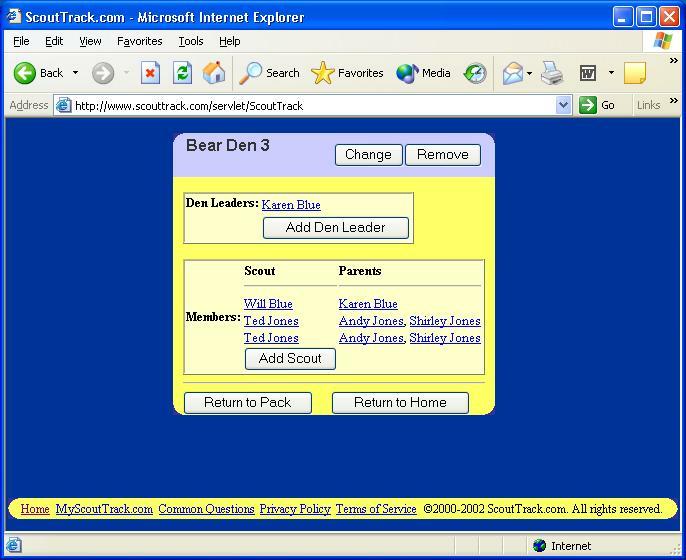Open the Common Questions footer link
This screenshot has height=560, width=686.
[206, 509]
